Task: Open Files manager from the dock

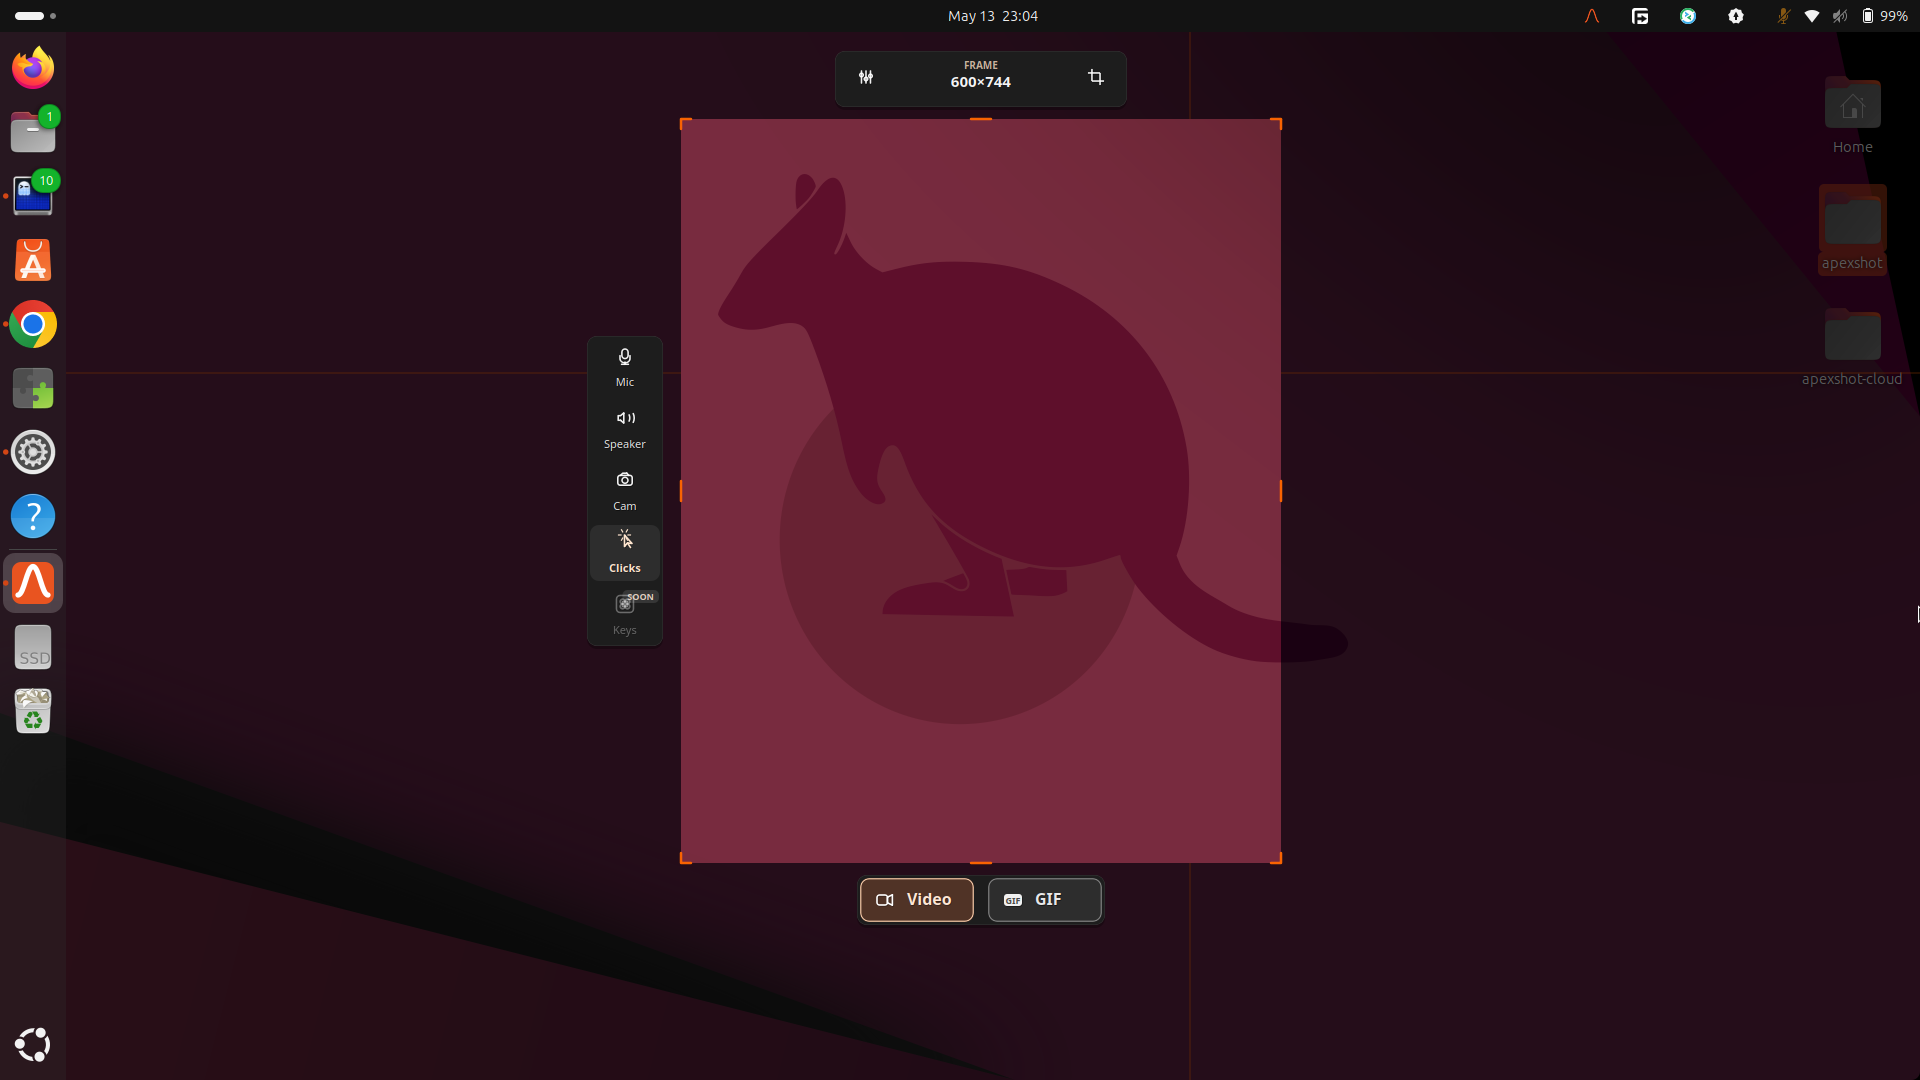Action: (x=33, y=132)
